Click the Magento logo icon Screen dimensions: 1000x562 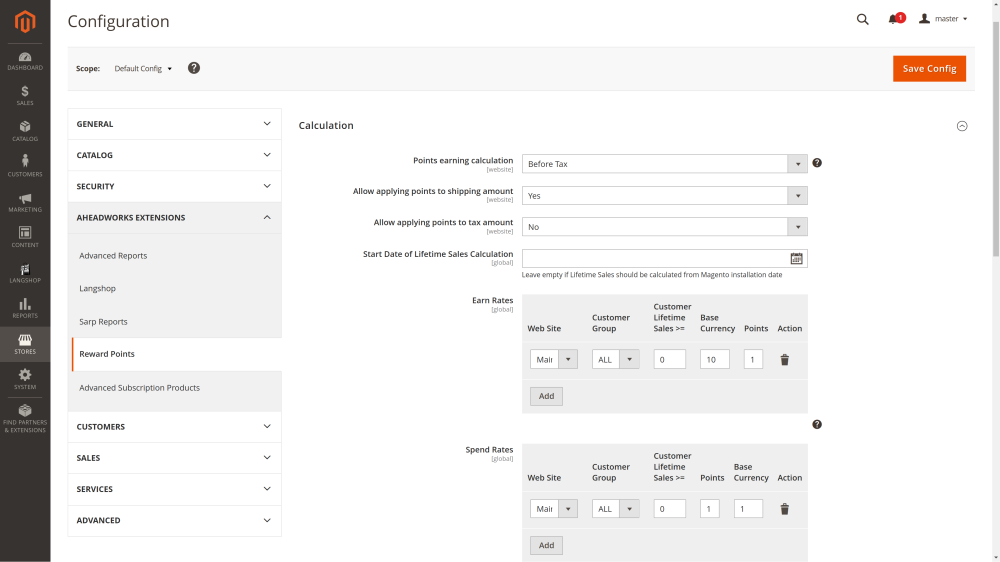(x=25, y=22)
